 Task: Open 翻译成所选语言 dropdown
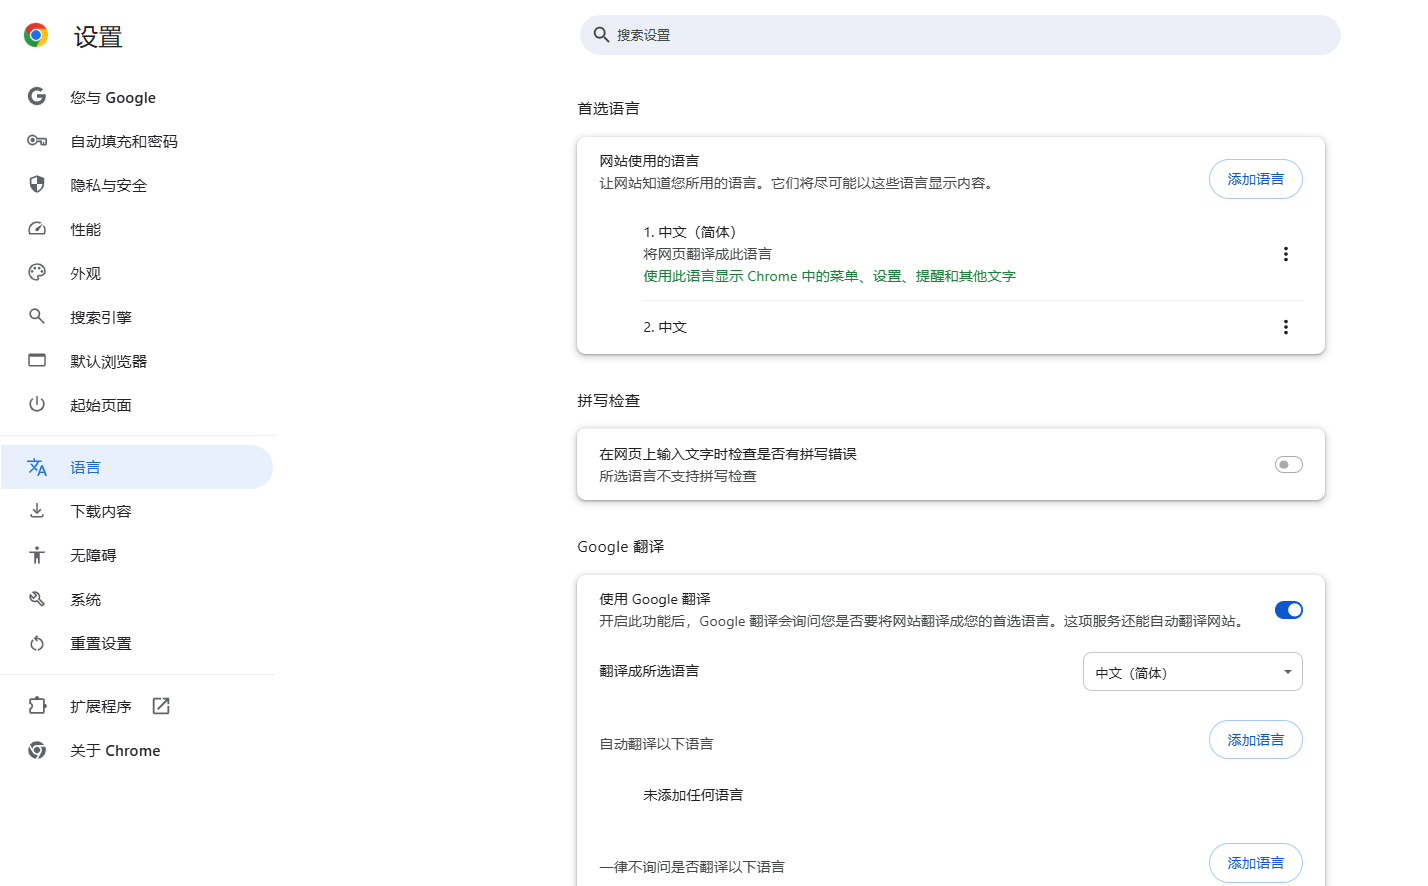(1193, 672)
